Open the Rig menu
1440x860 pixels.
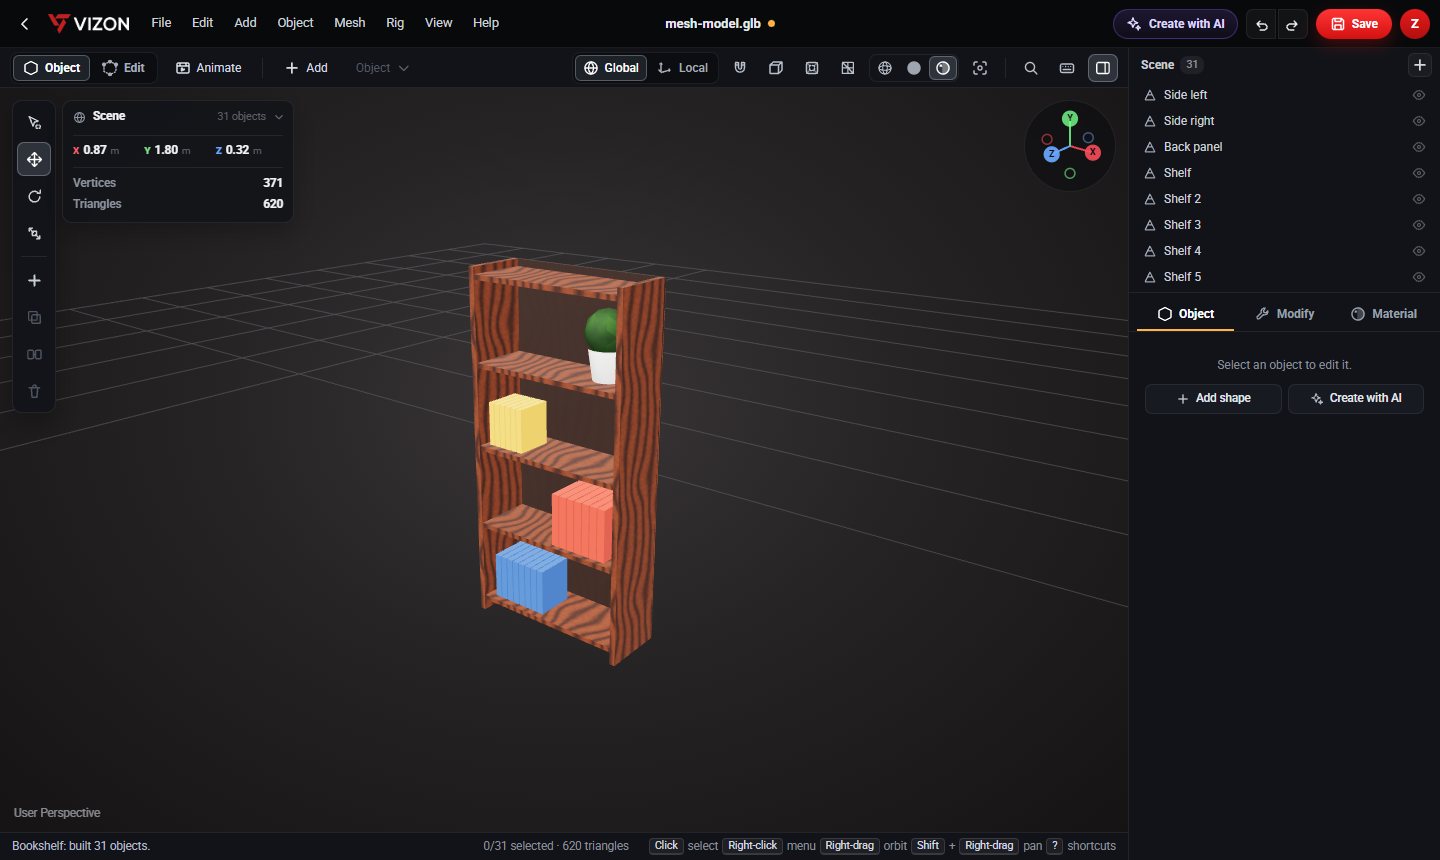pos(395,23)
